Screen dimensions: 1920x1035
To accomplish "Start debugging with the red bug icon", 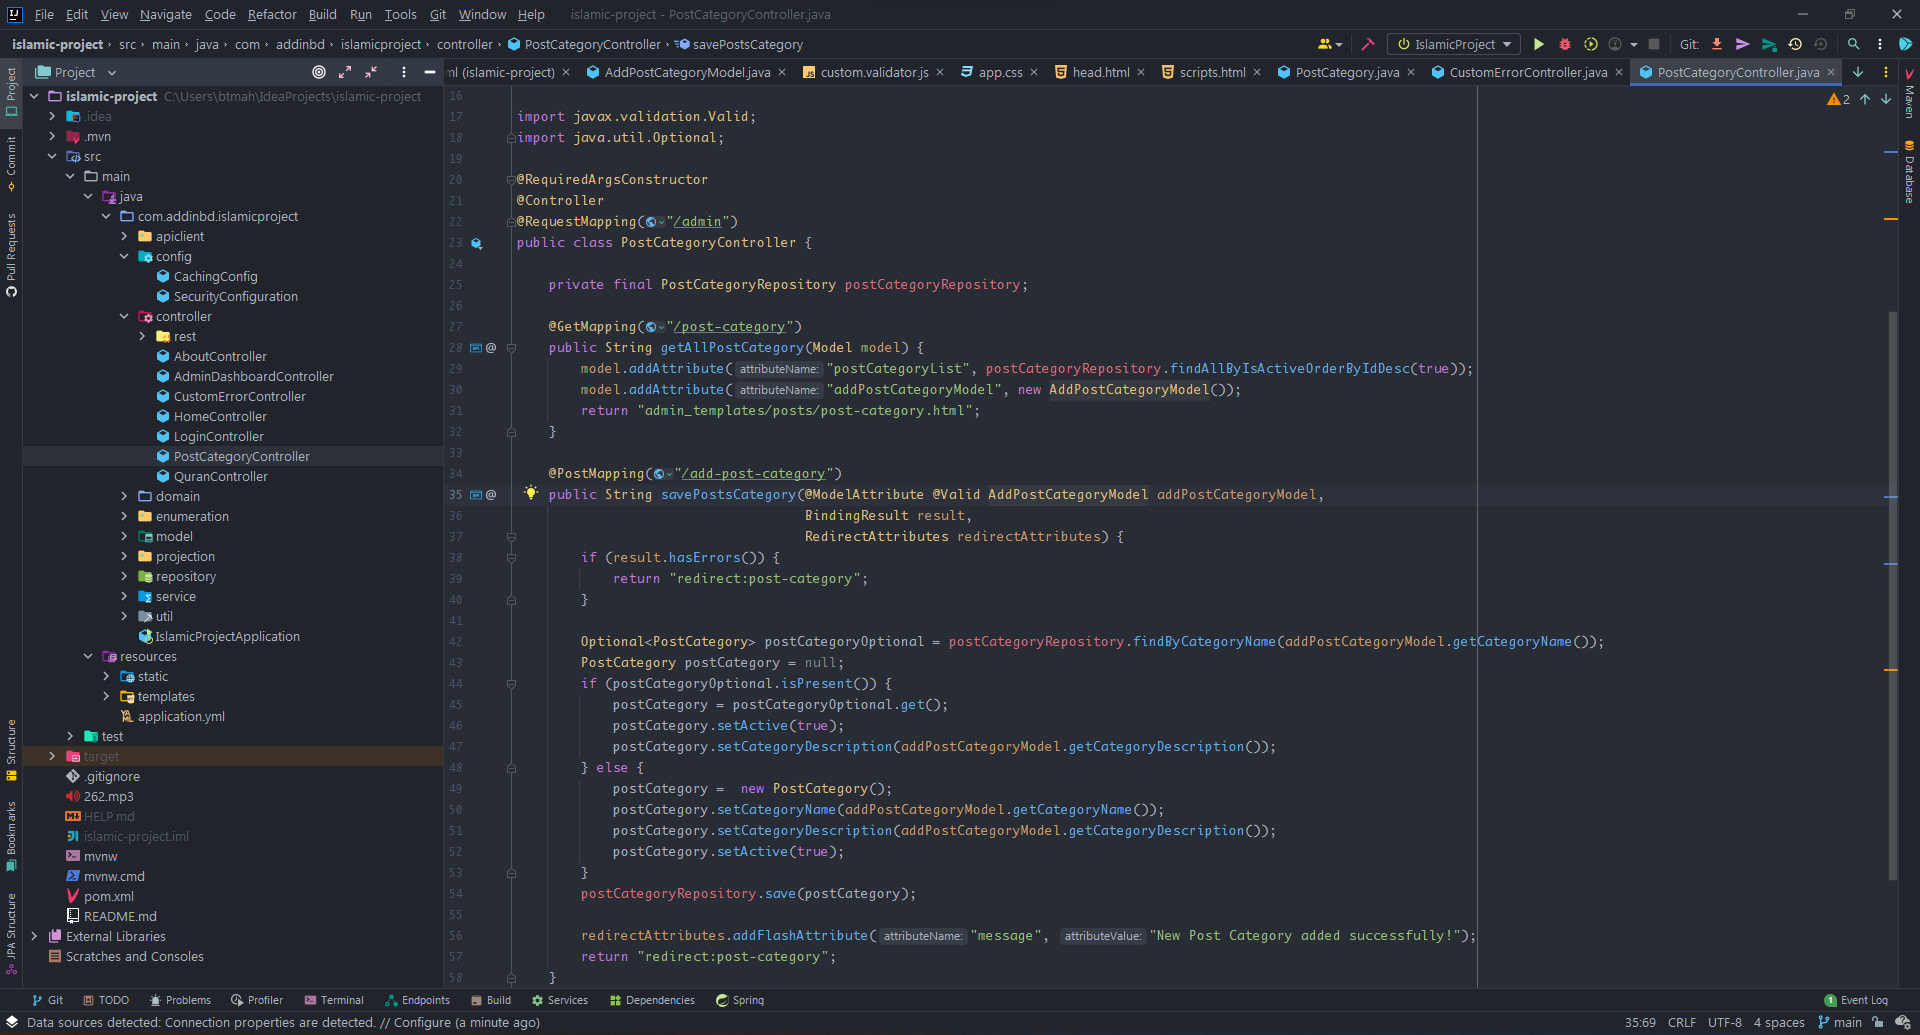I will pos(1565,44).
